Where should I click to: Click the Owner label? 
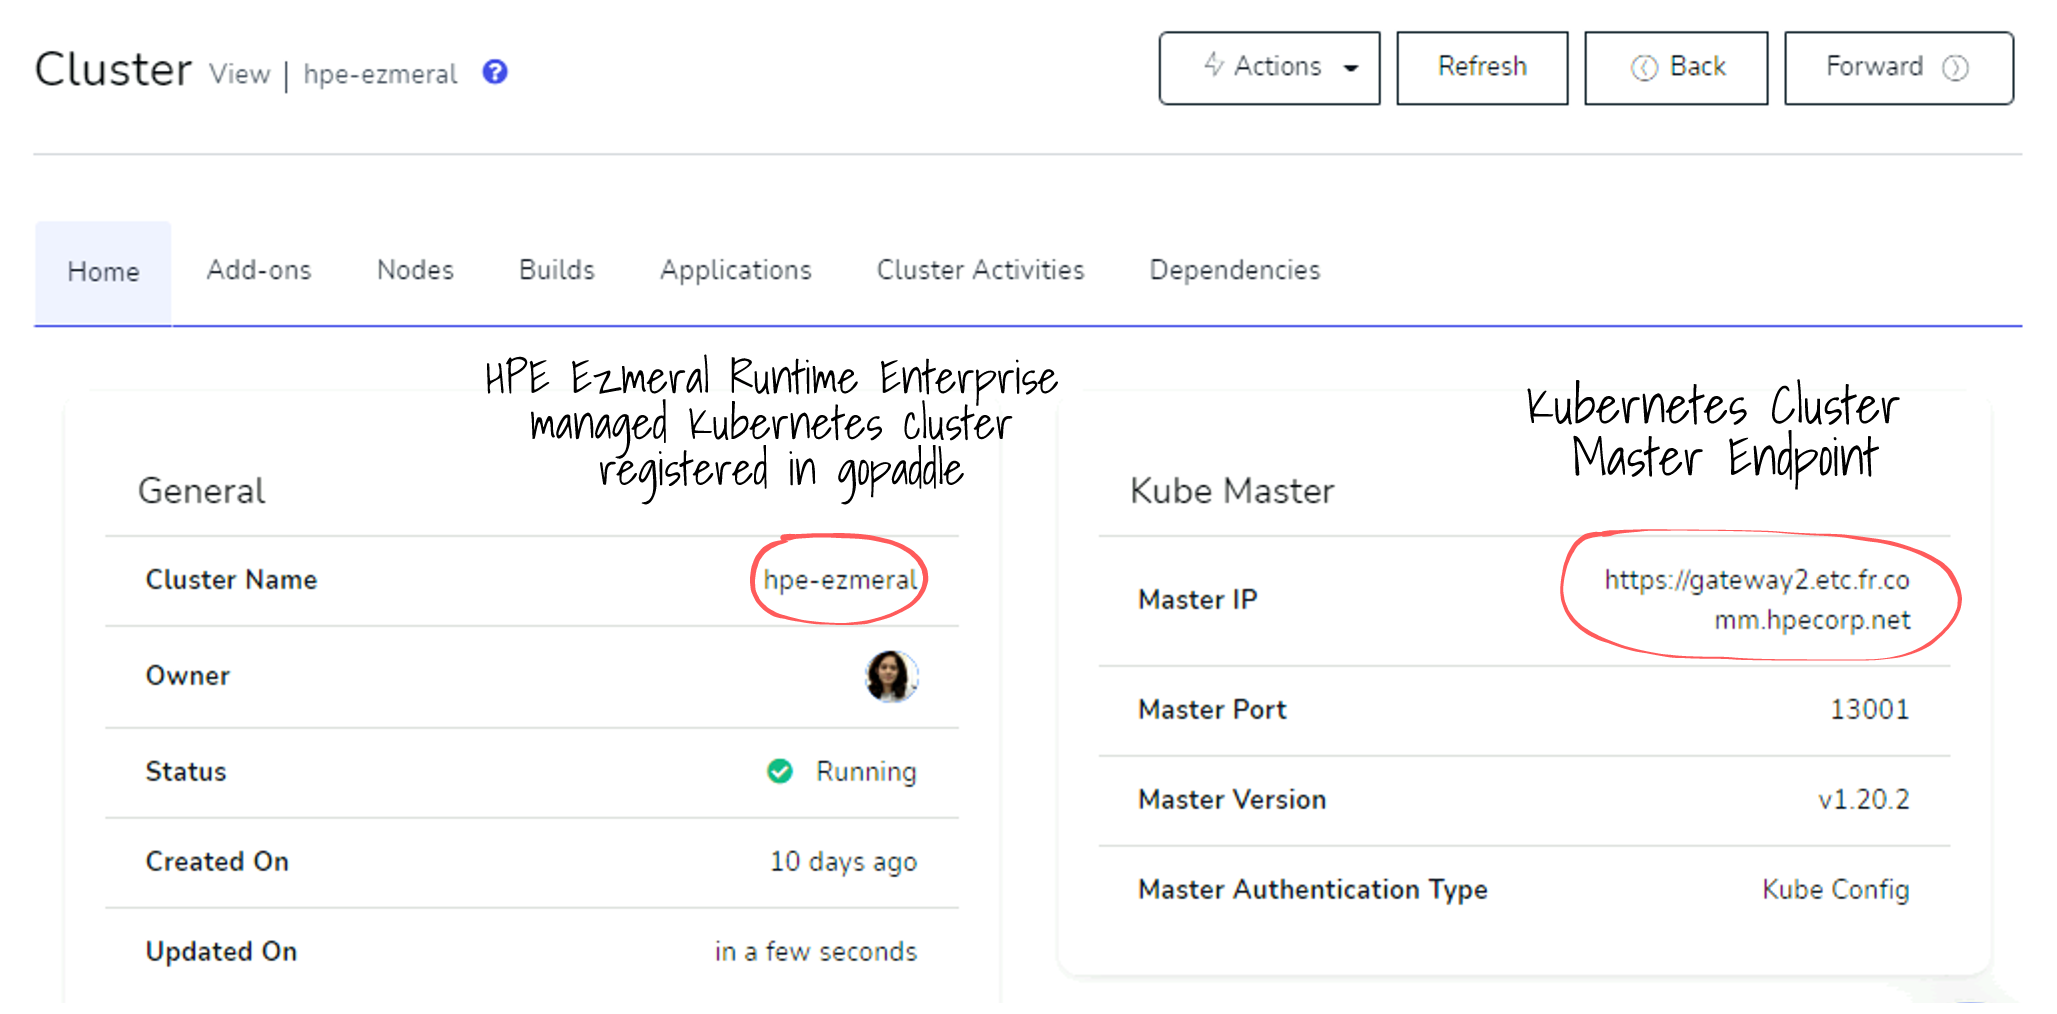click(x=188, y=676)
